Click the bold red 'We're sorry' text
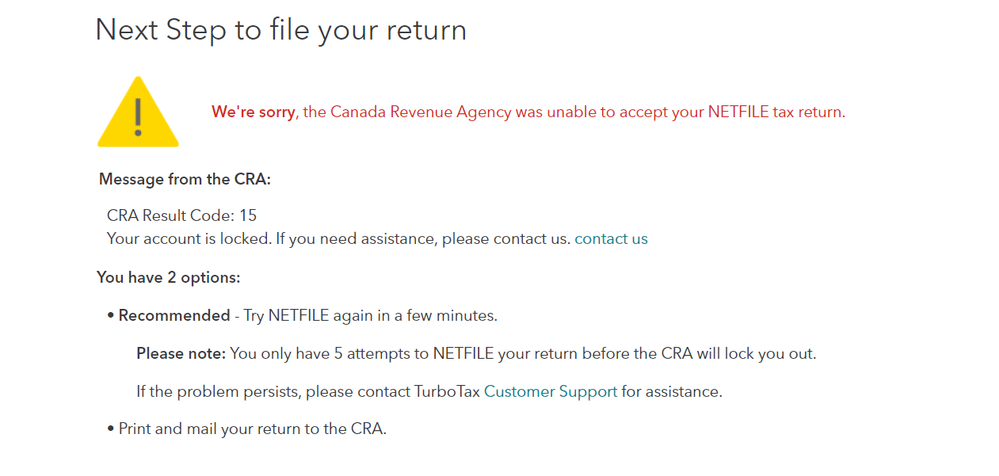Screen dimensions: 999x476 click(x=254, y=112)
